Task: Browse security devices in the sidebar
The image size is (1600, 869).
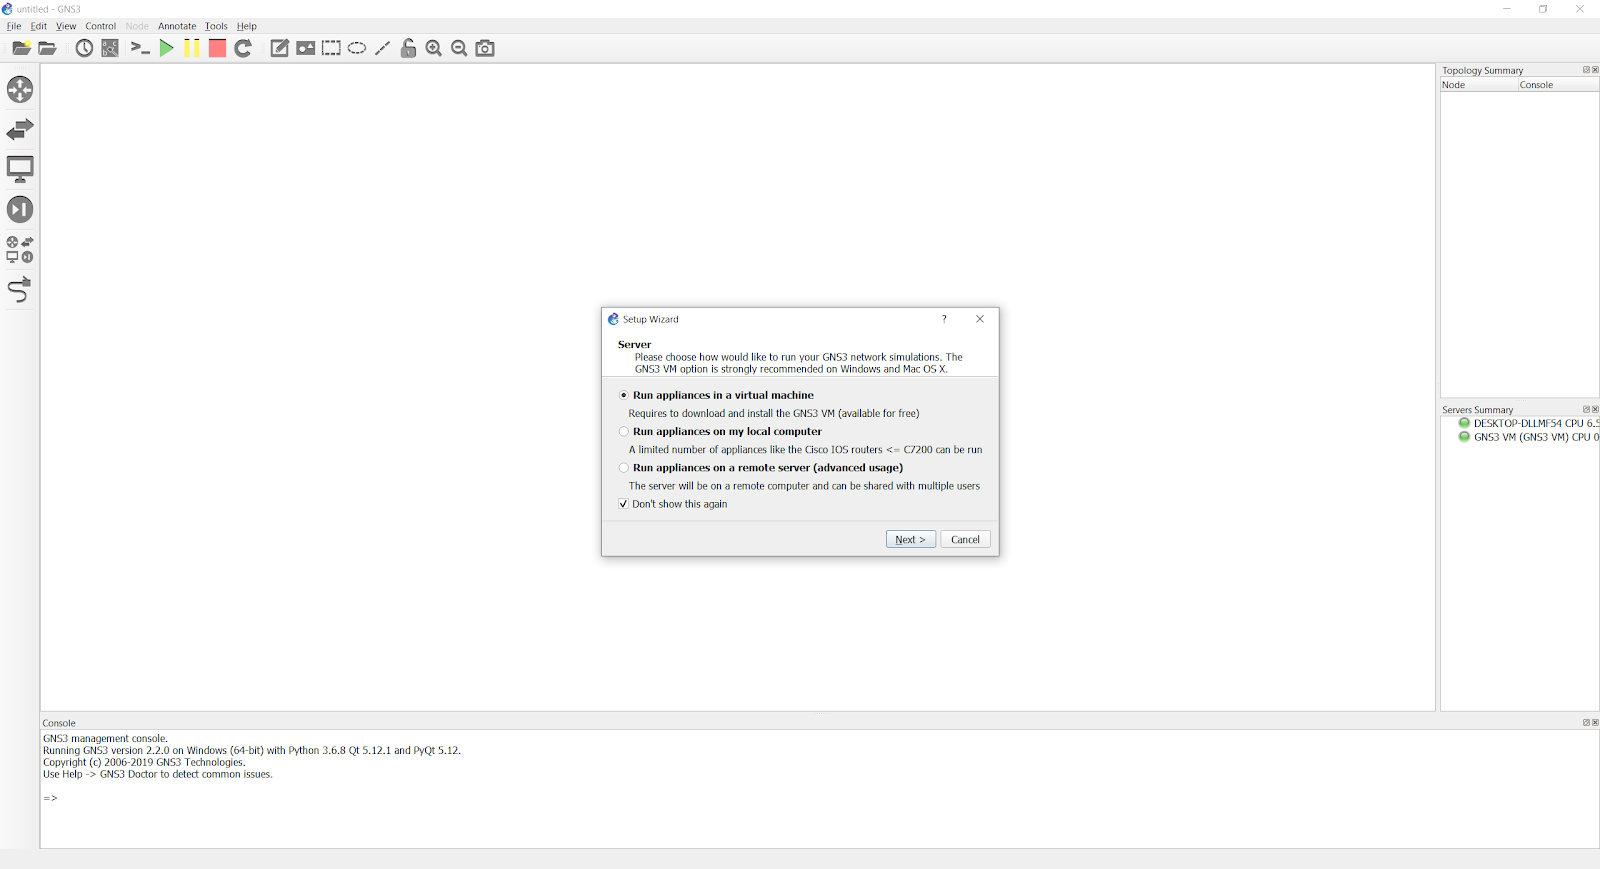Action: click(x=20, y=210)
